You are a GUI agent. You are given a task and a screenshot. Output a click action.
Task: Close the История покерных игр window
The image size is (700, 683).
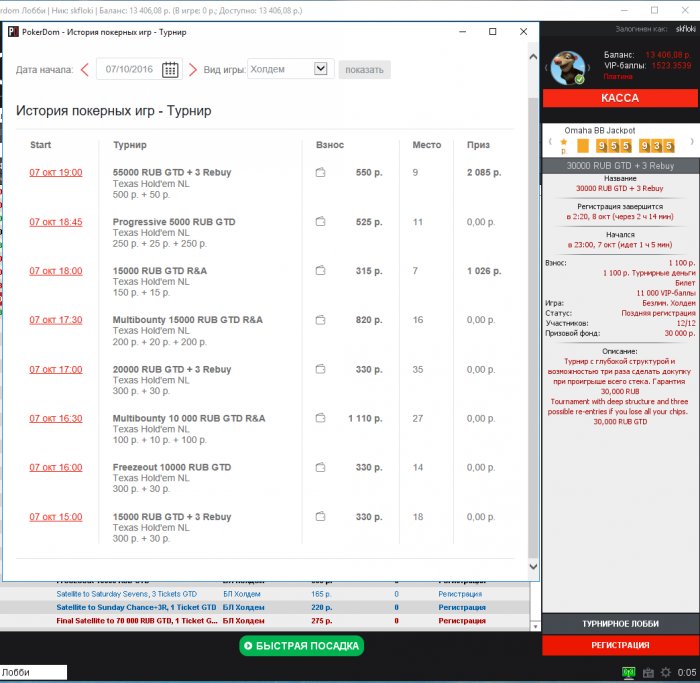pos(523,32)
